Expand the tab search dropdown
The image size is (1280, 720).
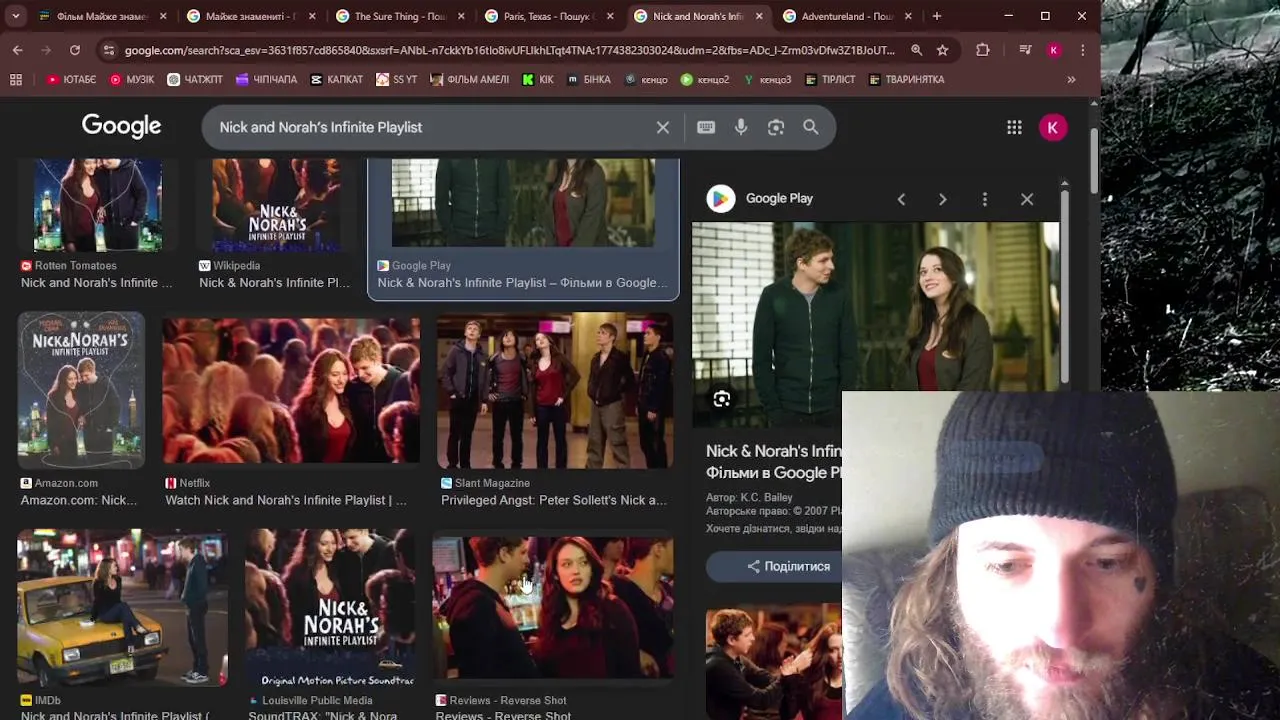[x=17, y=16]
